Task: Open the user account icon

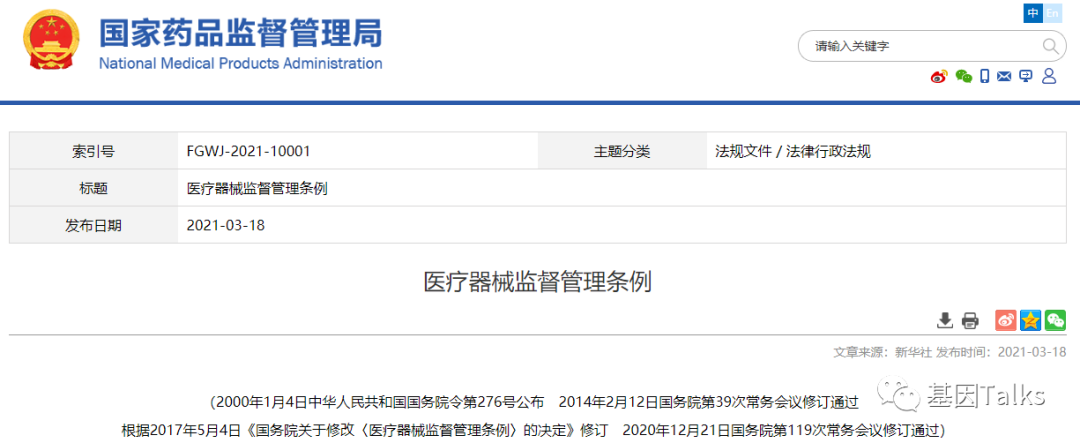Action: [x=1049, y=77]
